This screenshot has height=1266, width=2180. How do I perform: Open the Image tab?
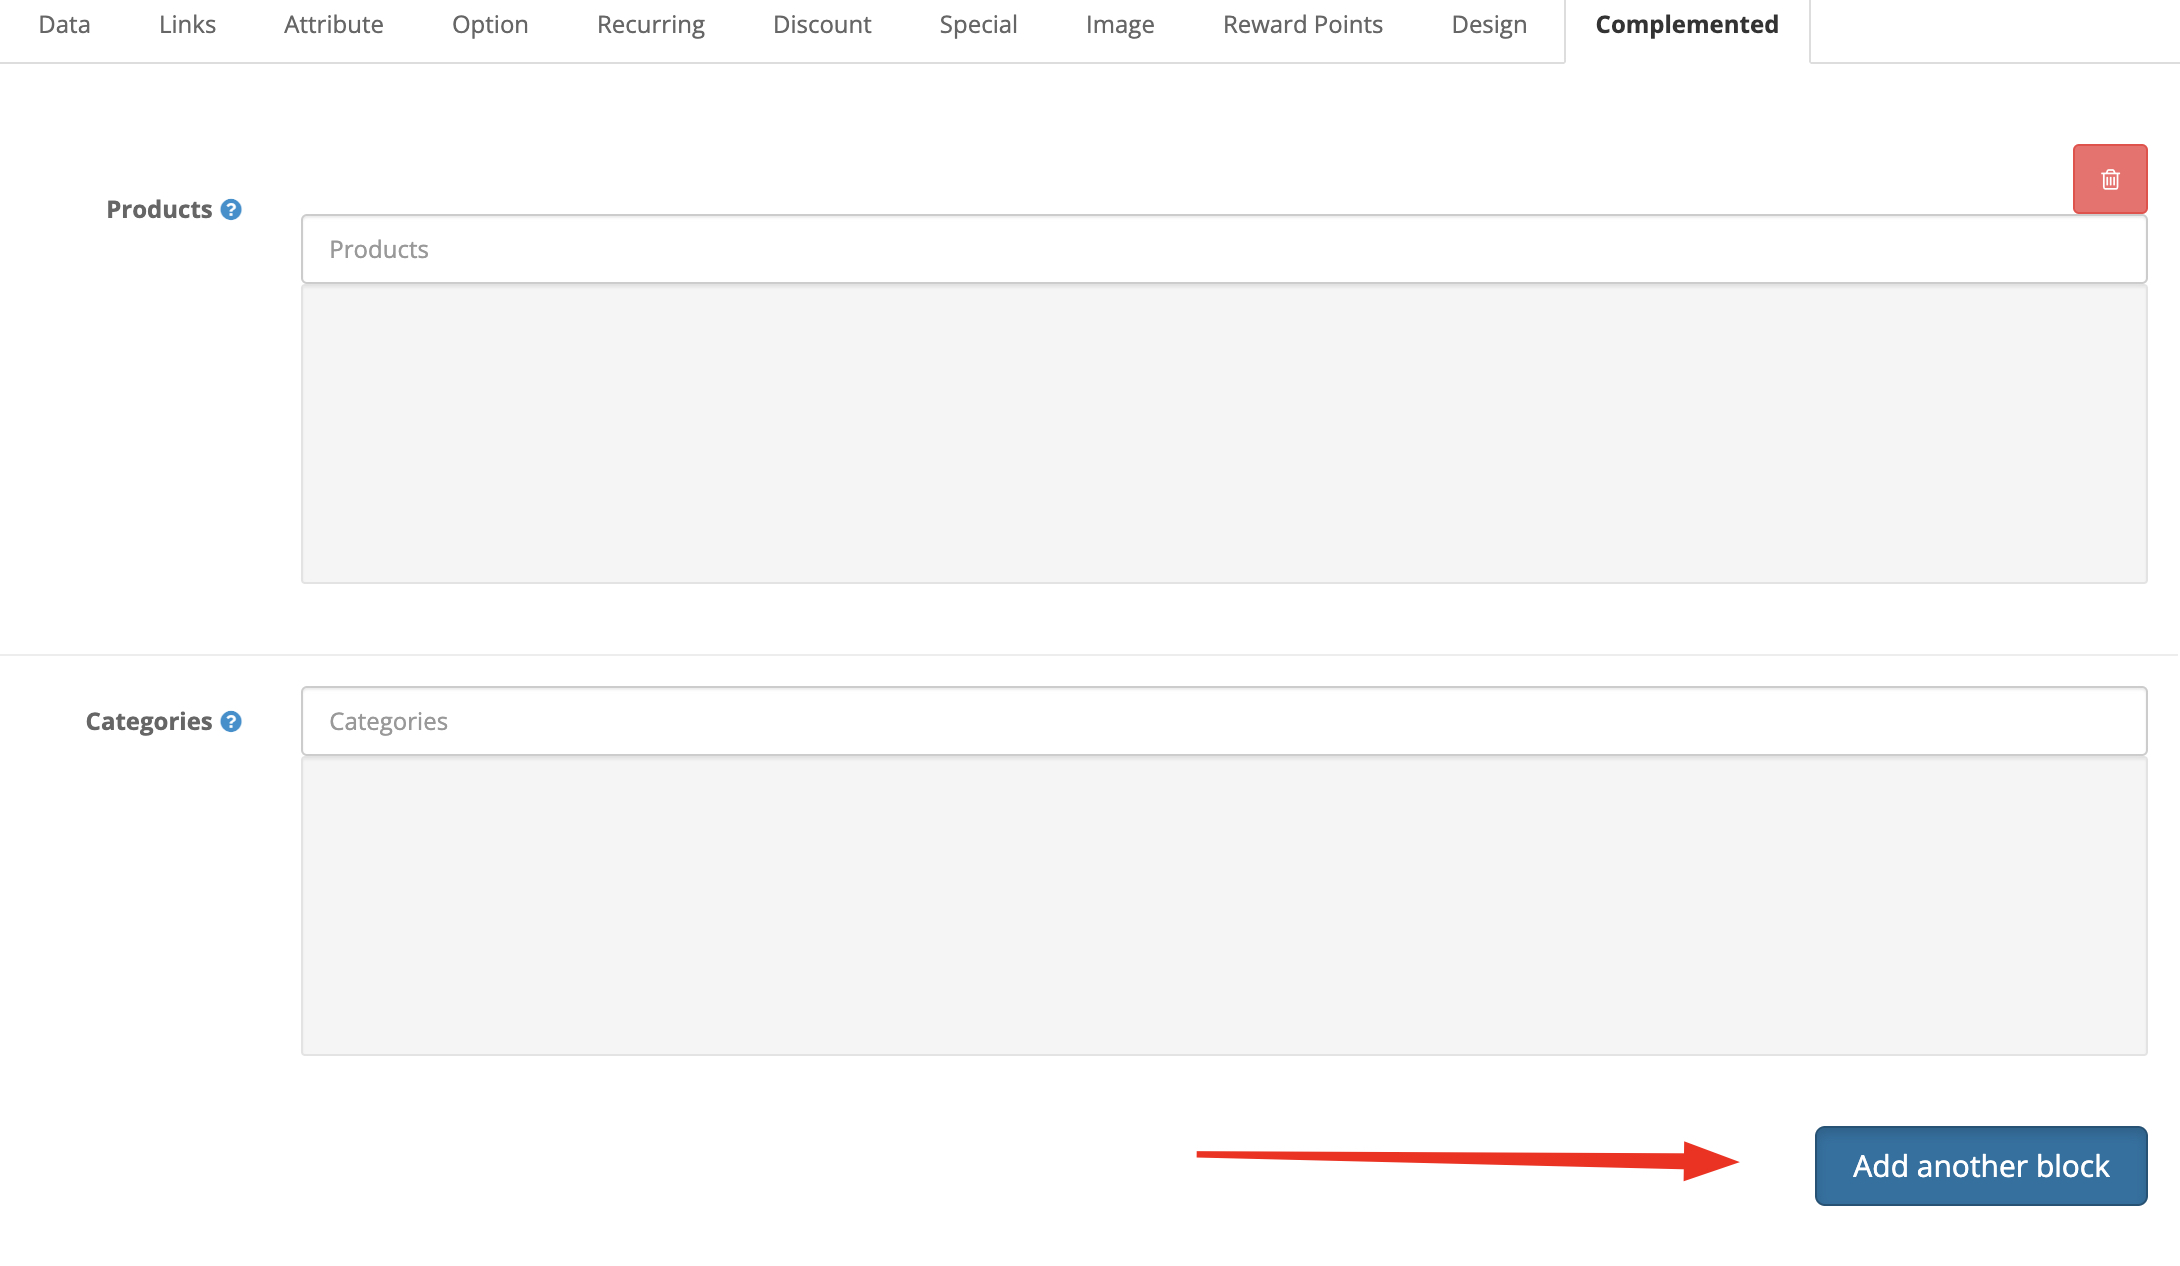tap(1118, 24)
